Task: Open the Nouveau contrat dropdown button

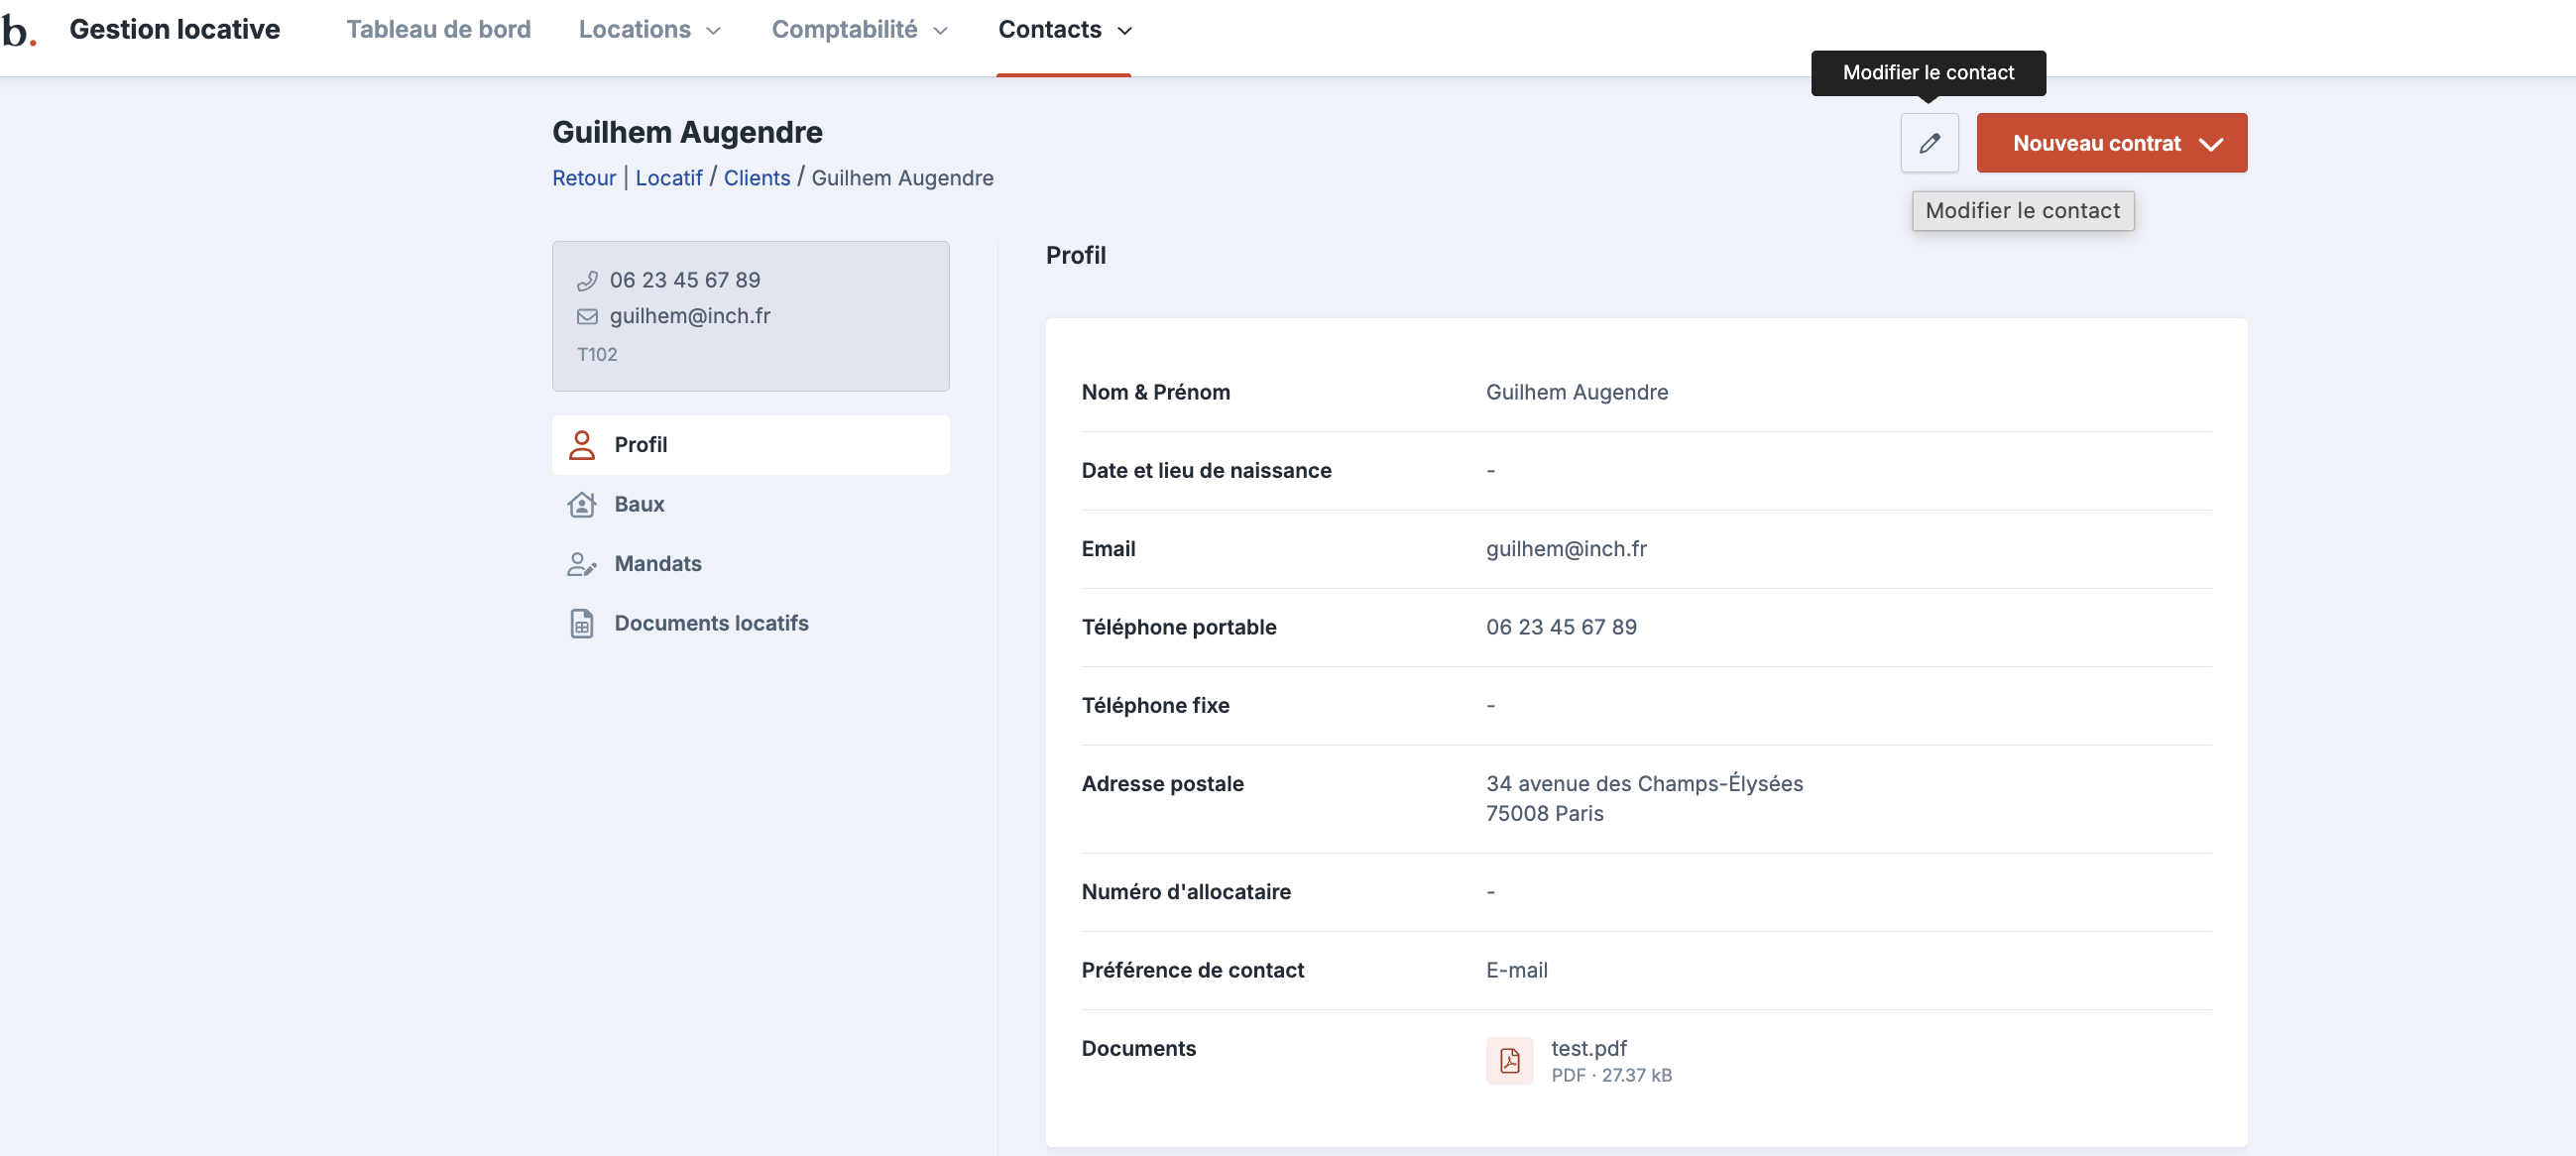Action: (2111, 143)
